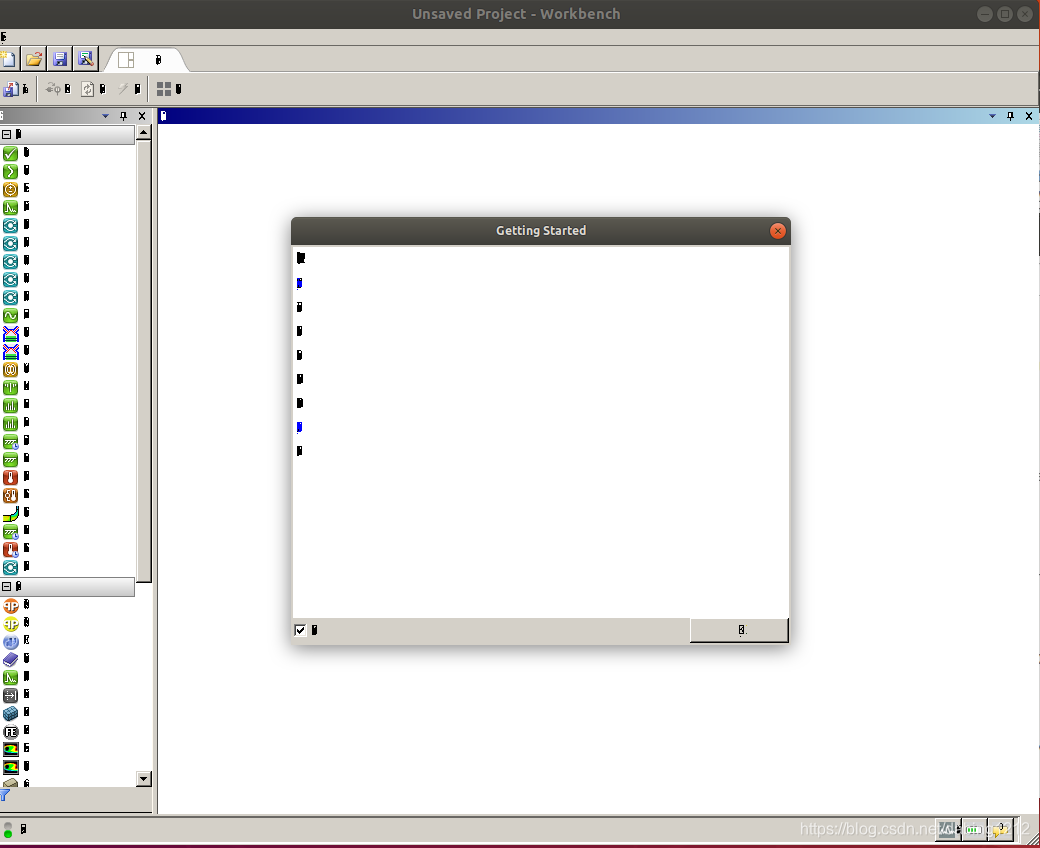Click the New project toolbar icon

[9, 59]
